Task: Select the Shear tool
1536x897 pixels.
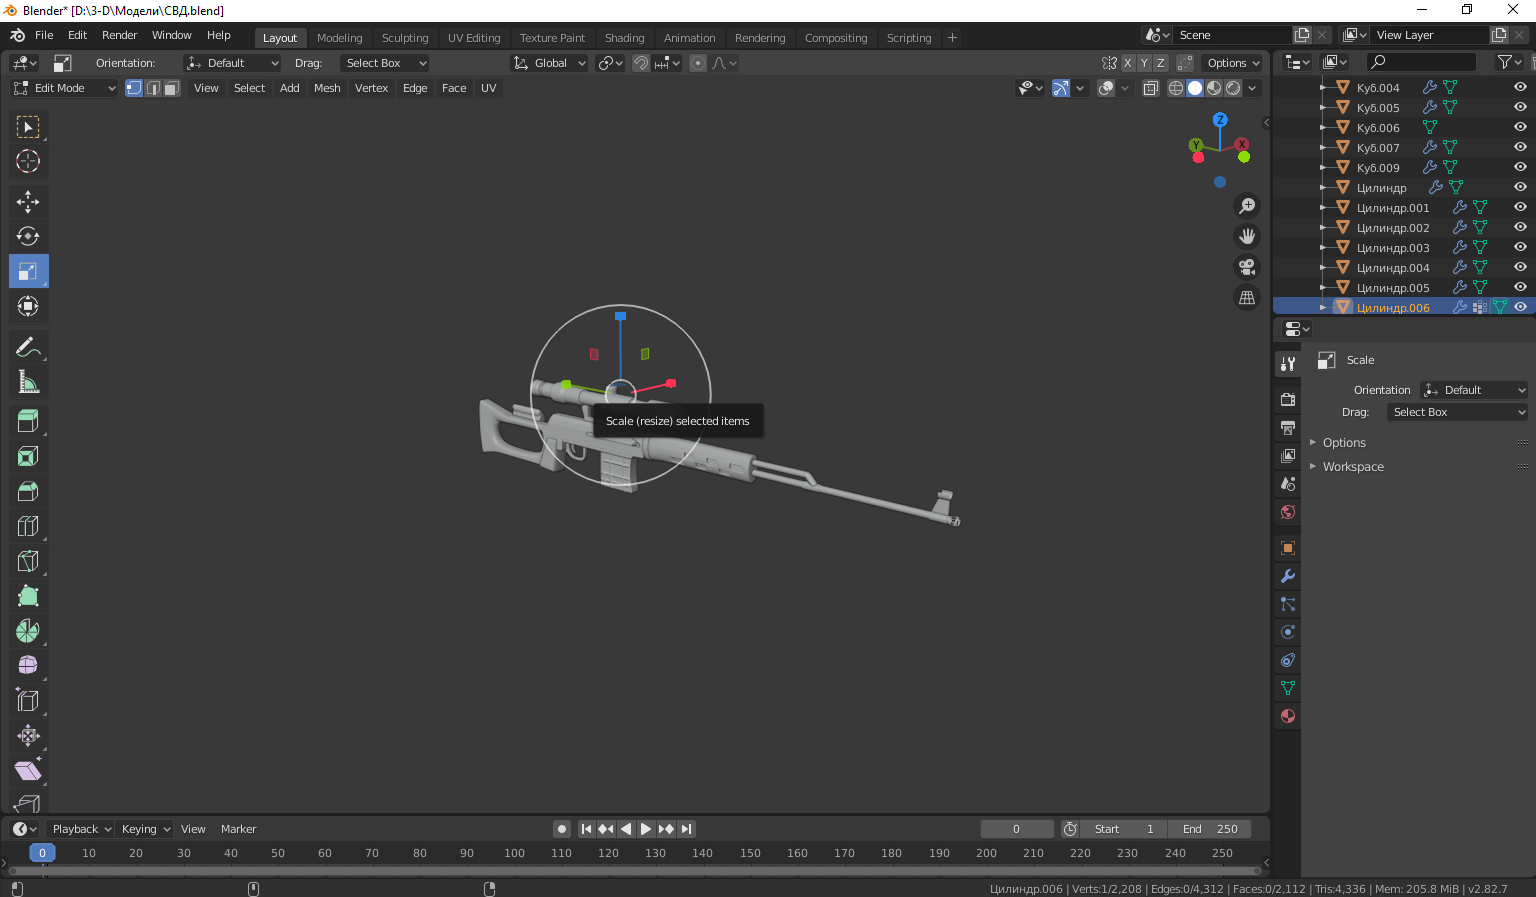Action: [28, 771]
